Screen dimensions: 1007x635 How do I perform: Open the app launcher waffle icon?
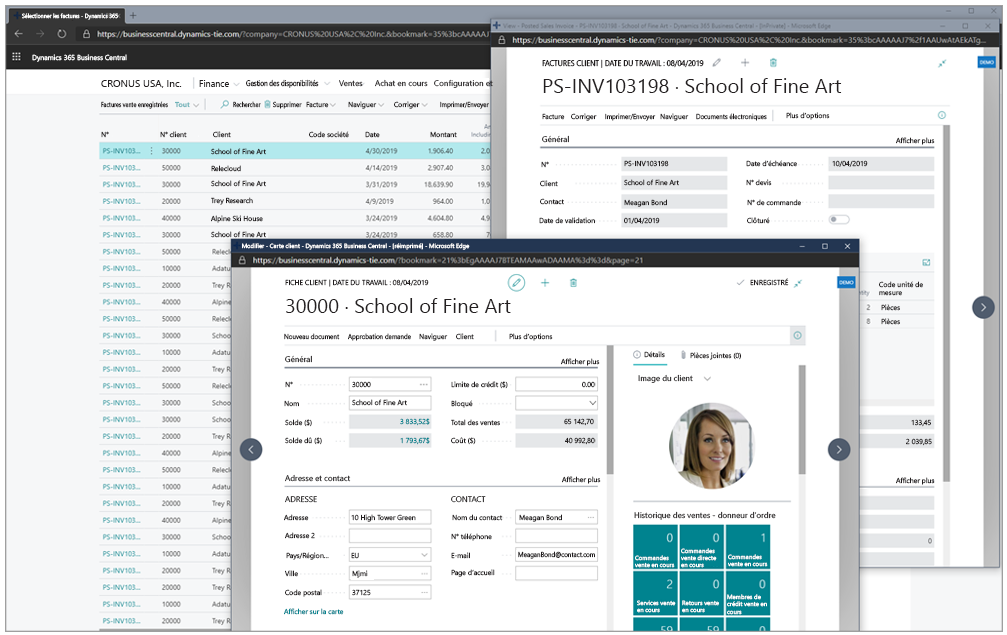click(x=17, y=57)
